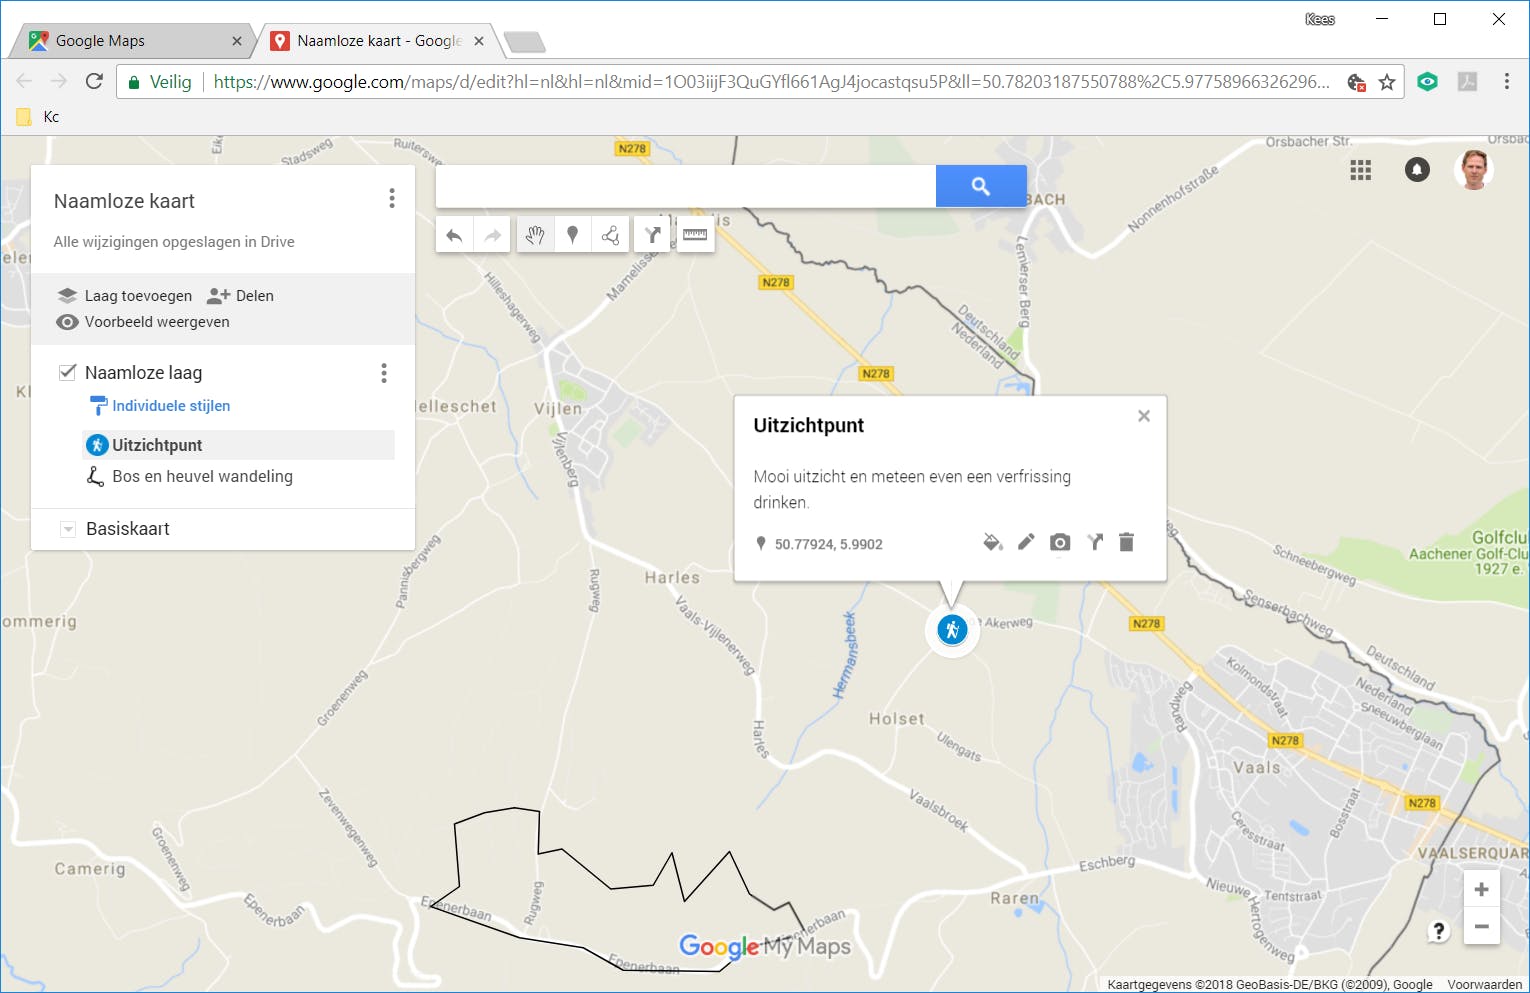Open the Google apps grid
1530x993 pixels.
click(1361, 170)
